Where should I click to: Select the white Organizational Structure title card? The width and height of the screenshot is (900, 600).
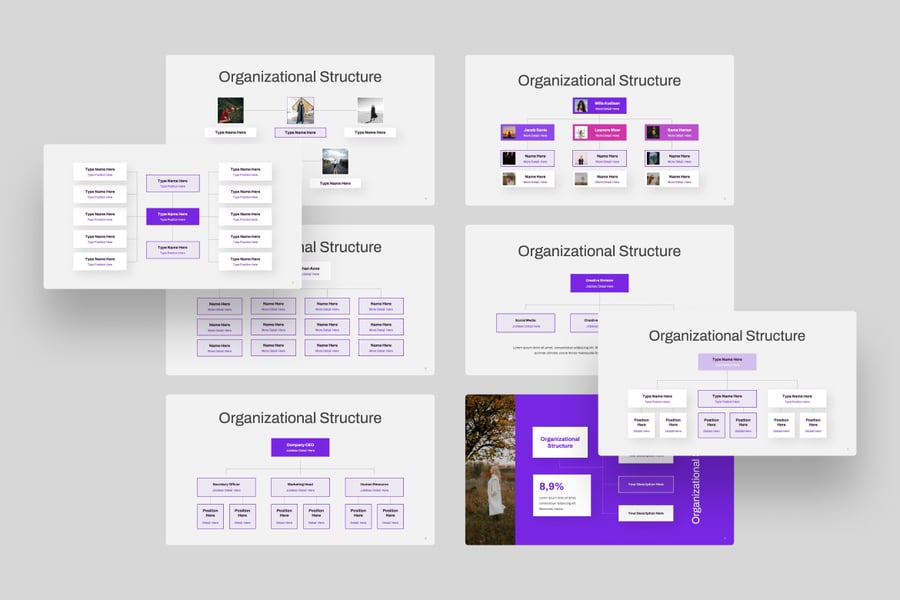(560, 442)
